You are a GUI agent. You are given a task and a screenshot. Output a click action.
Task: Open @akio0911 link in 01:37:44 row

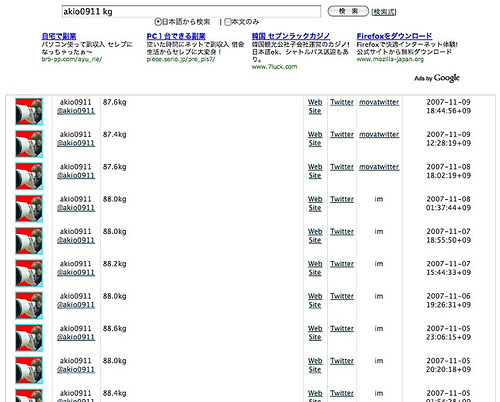click(76, 208)
